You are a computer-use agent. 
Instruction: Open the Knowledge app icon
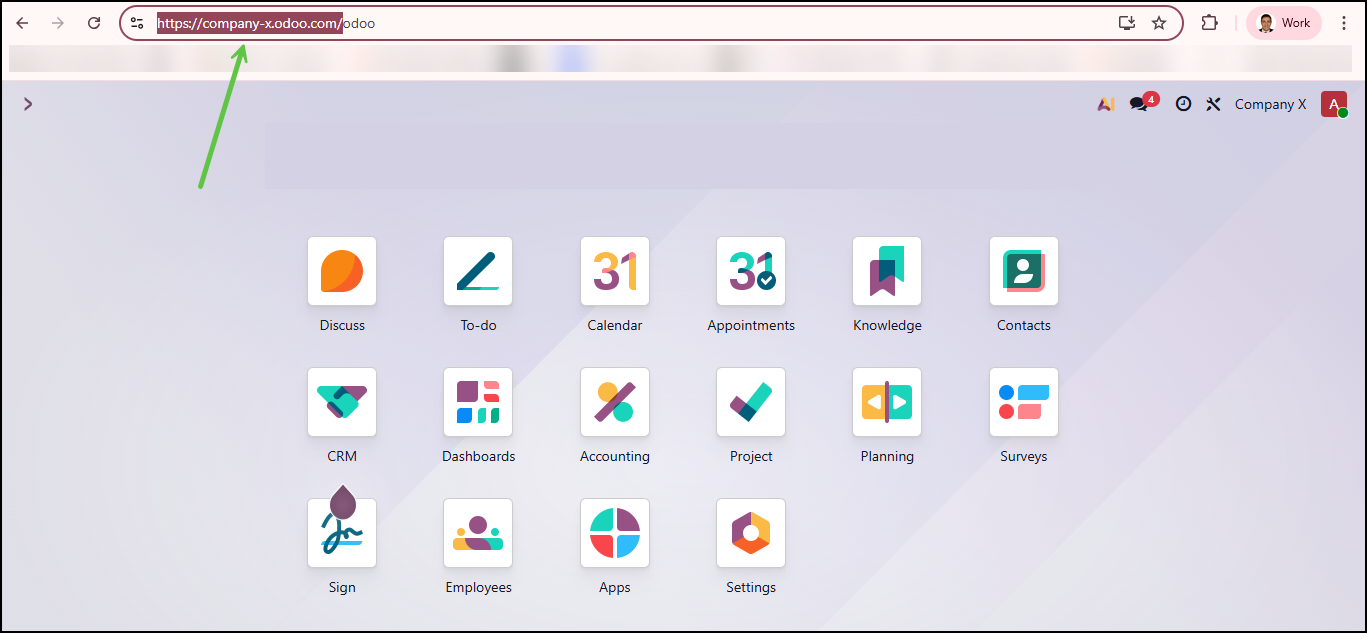[887, 271]
